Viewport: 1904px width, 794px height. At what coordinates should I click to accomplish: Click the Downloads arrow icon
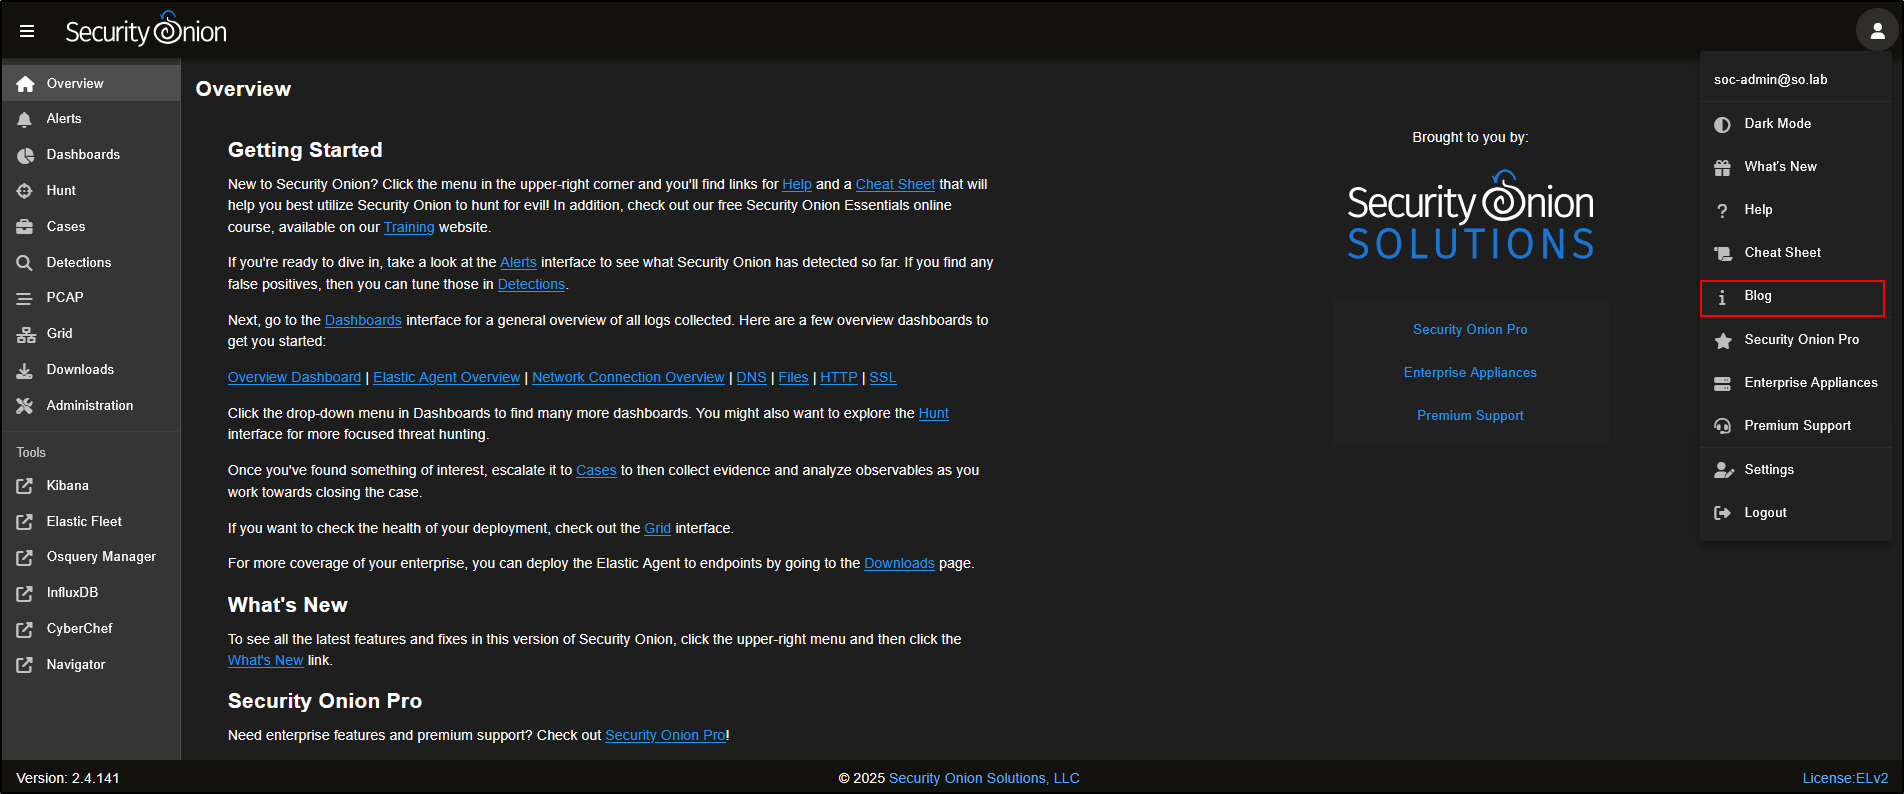click(x=25, y=370)
